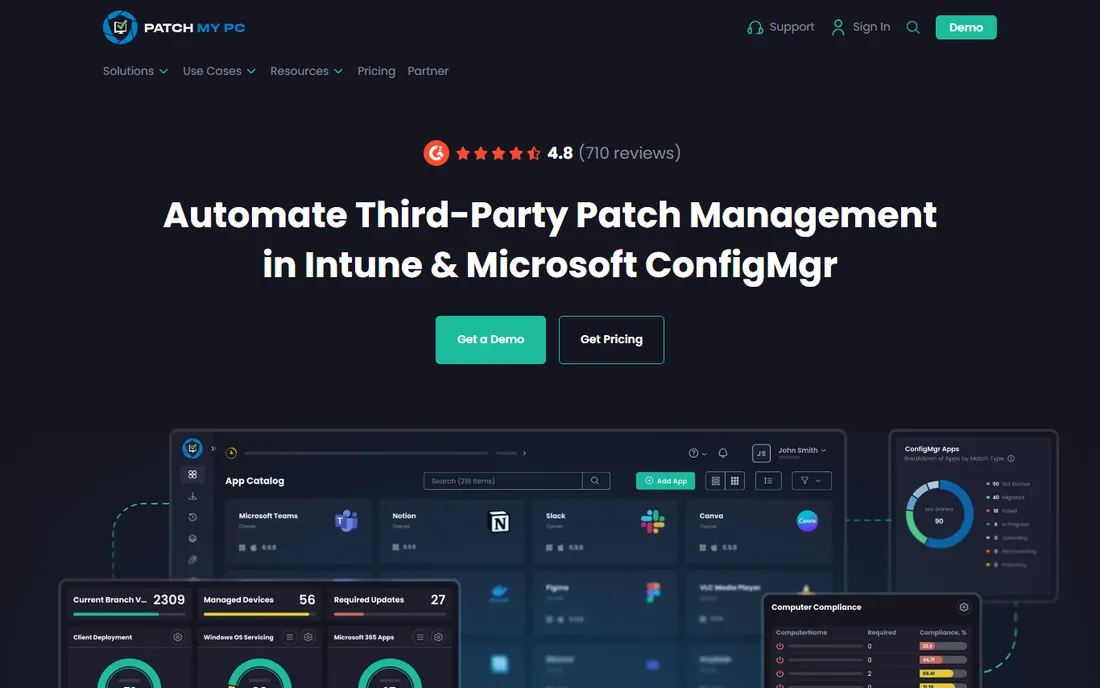Select the layers sidebar icon
This screenshot has height=688, width=1100.
[x=192, y=539]
